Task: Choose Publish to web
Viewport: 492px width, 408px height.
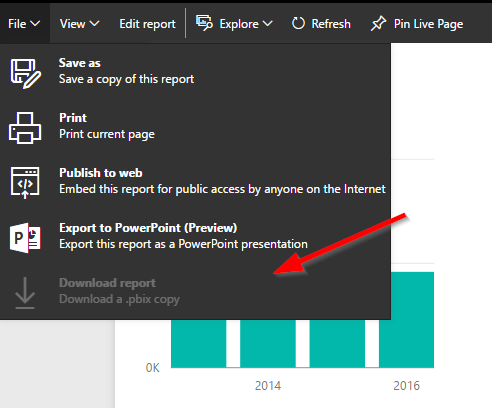Action: click(195, 181)
